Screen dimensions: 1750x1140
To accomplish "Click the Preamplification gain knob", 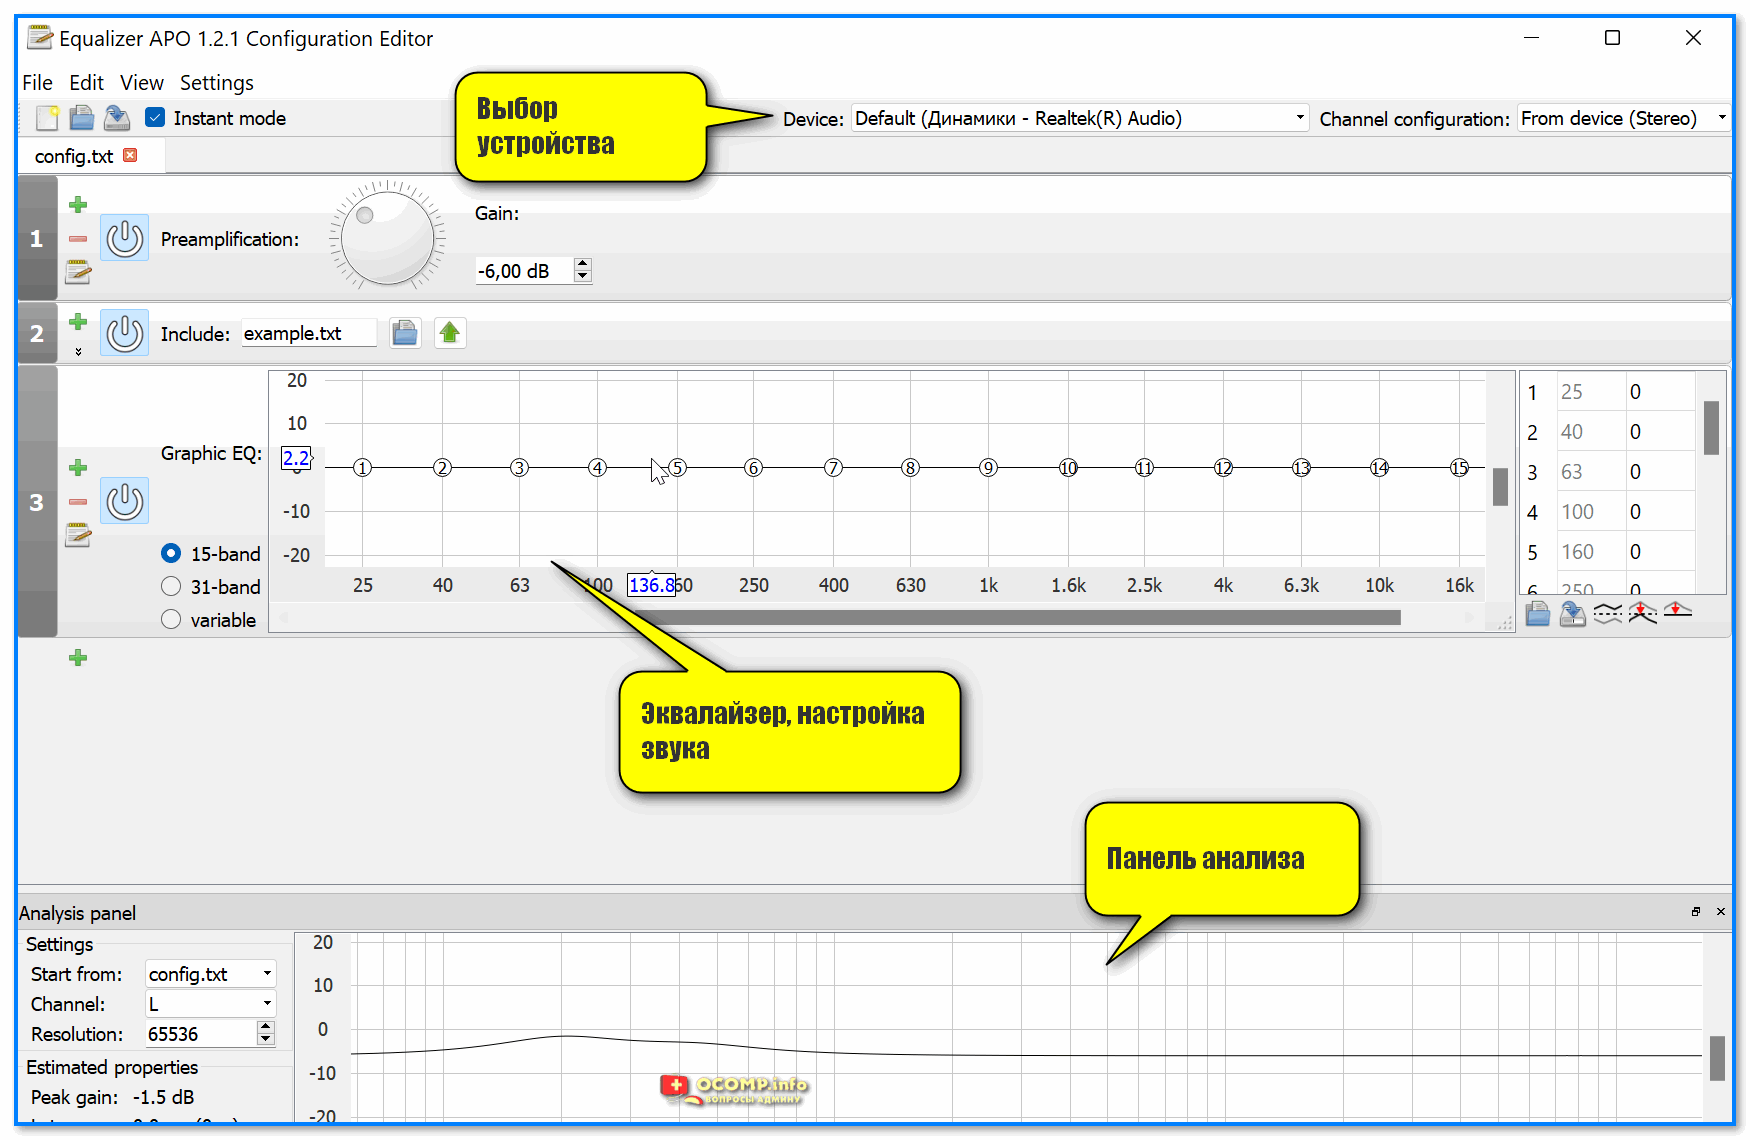I will point(387,238).
